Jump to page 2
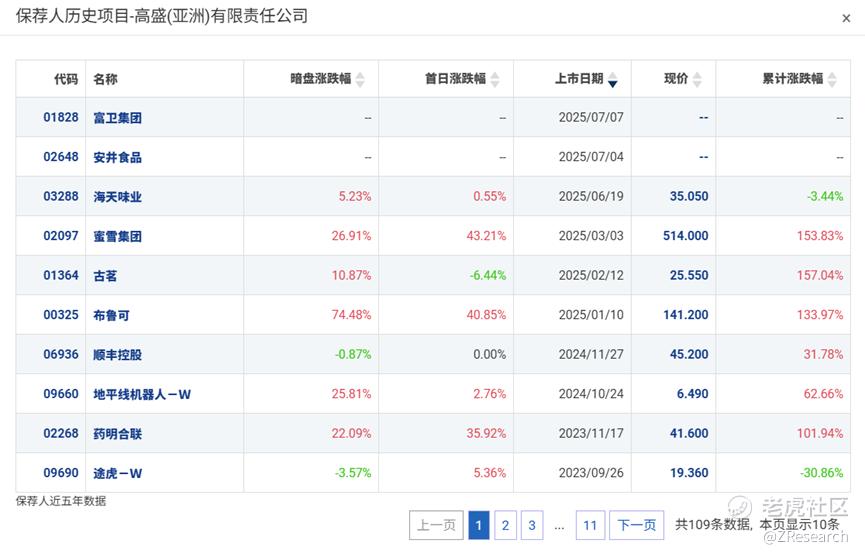865x557 pixels. (x=505, y=525)
